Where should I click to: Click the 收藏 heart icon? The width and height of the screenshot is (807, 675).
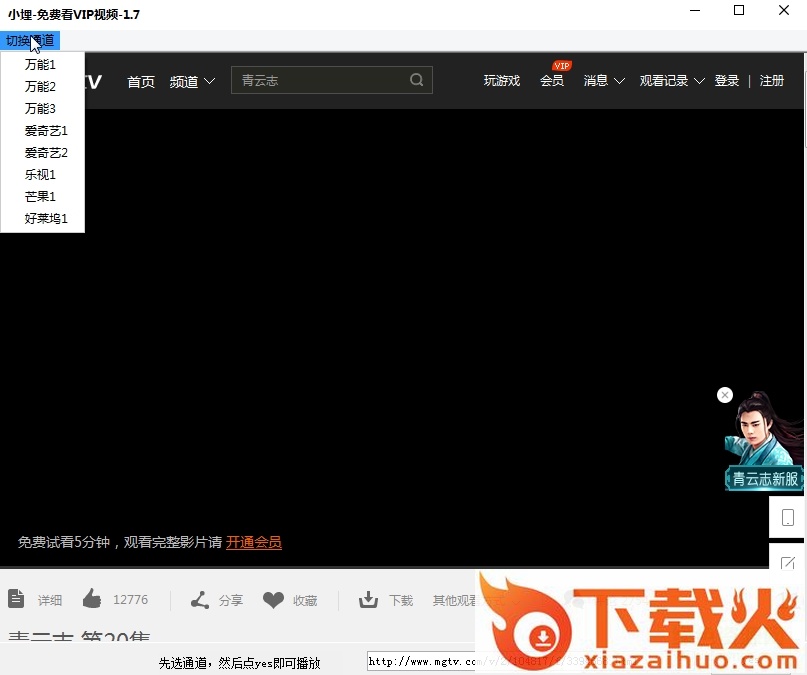click(x=273, y=600)
